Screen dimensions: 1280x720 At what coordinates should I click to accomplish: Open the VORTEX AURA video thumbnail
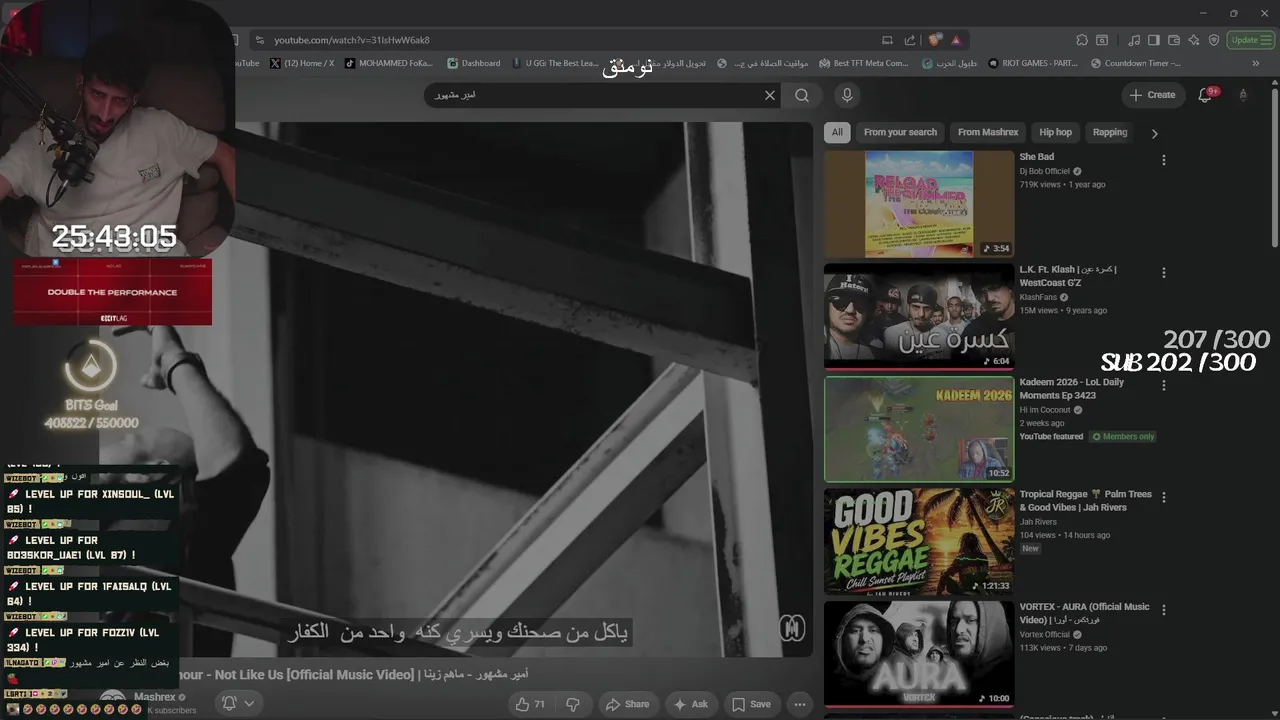pos(919,654)
